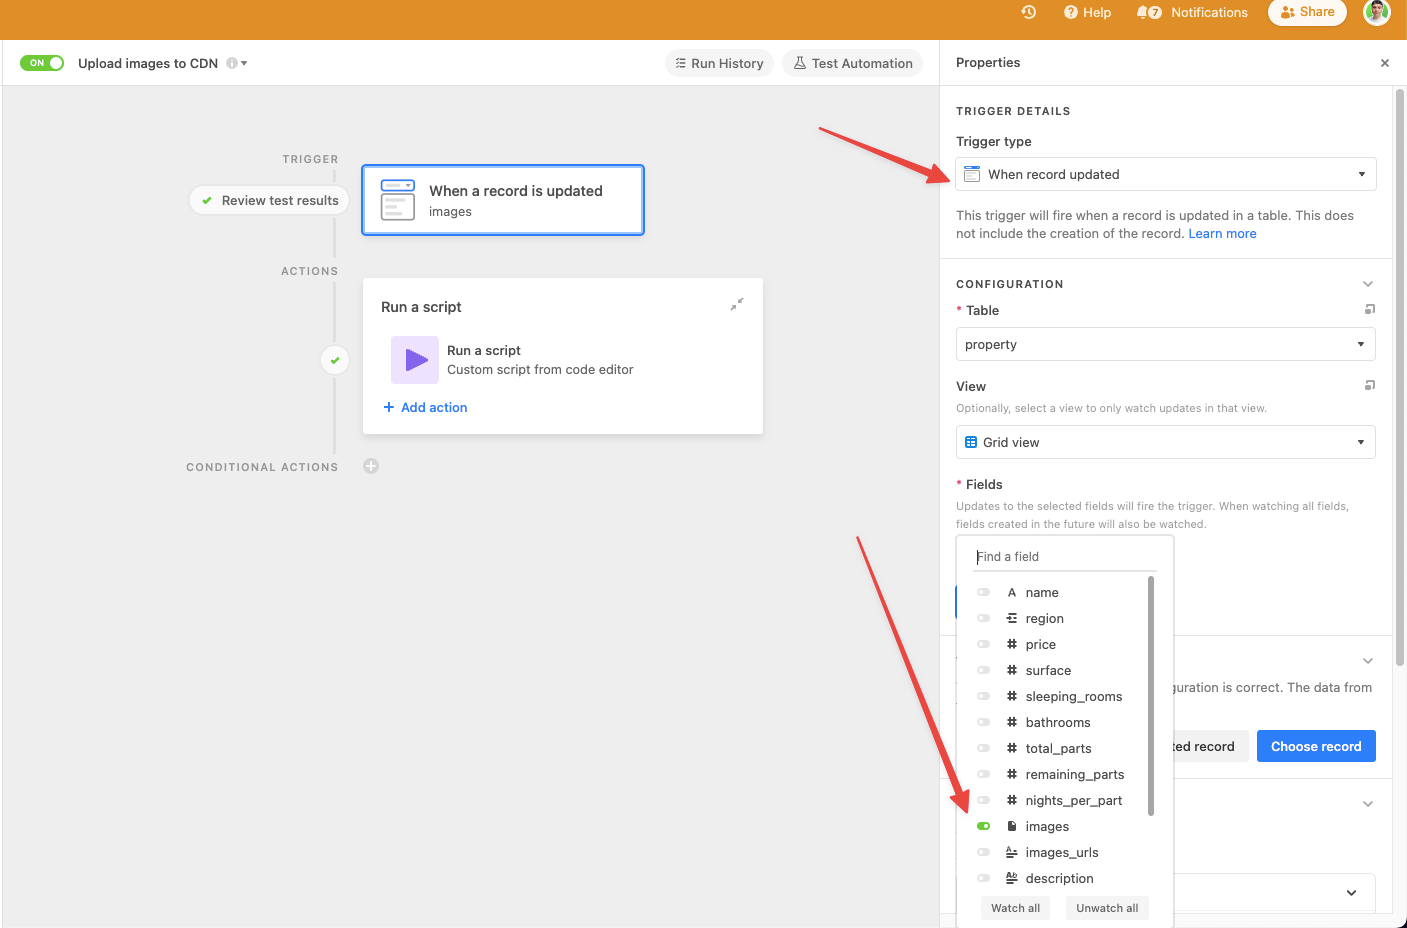Collapse the Configuration section chevron

click(1367, 283)
